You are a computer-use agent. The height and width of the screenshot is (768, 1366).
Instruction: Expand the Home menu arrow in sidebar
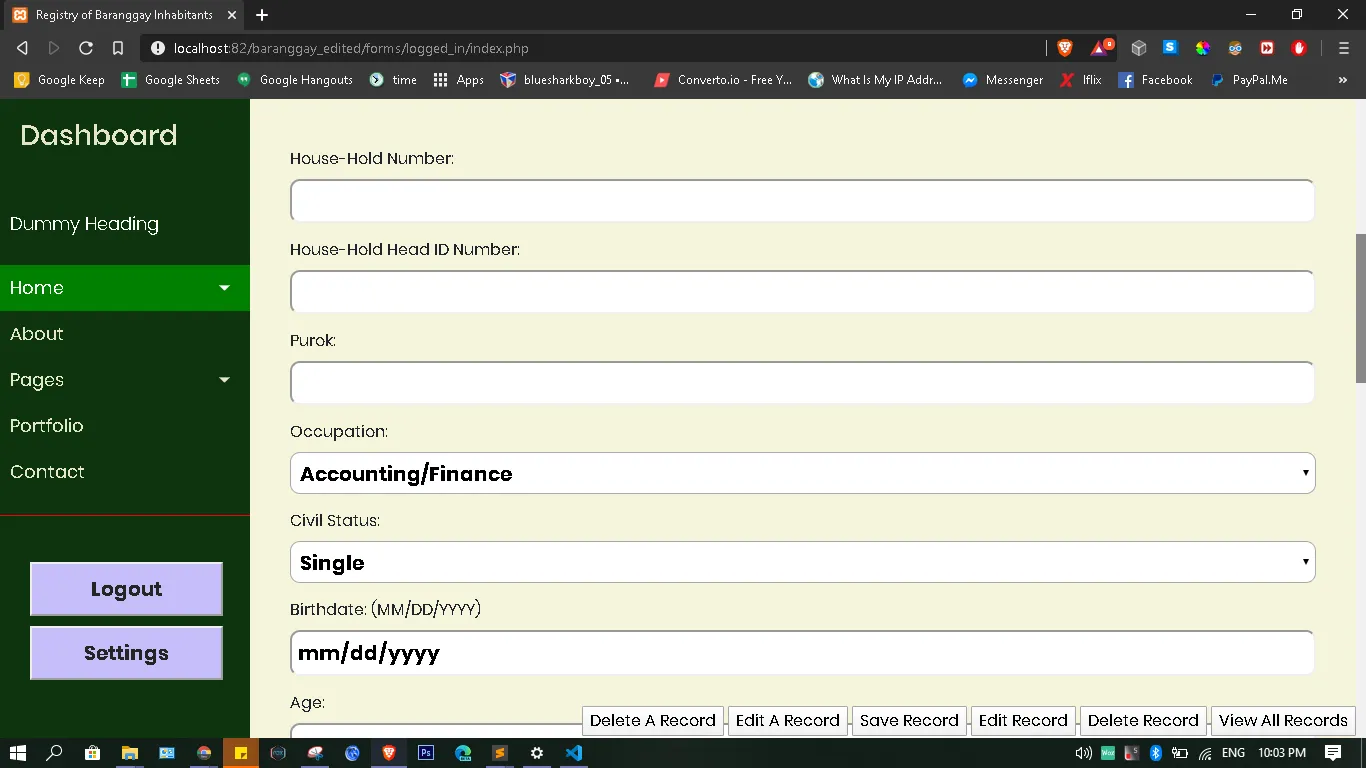[224, 288]
